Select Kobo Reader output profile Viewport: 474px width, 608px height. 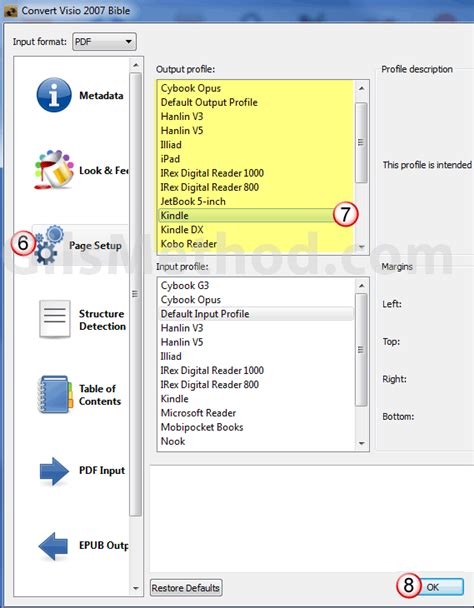[256, 244]
